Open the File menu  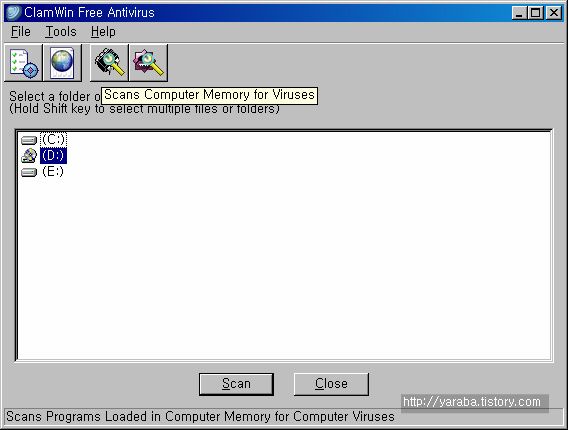pos(21,32)
